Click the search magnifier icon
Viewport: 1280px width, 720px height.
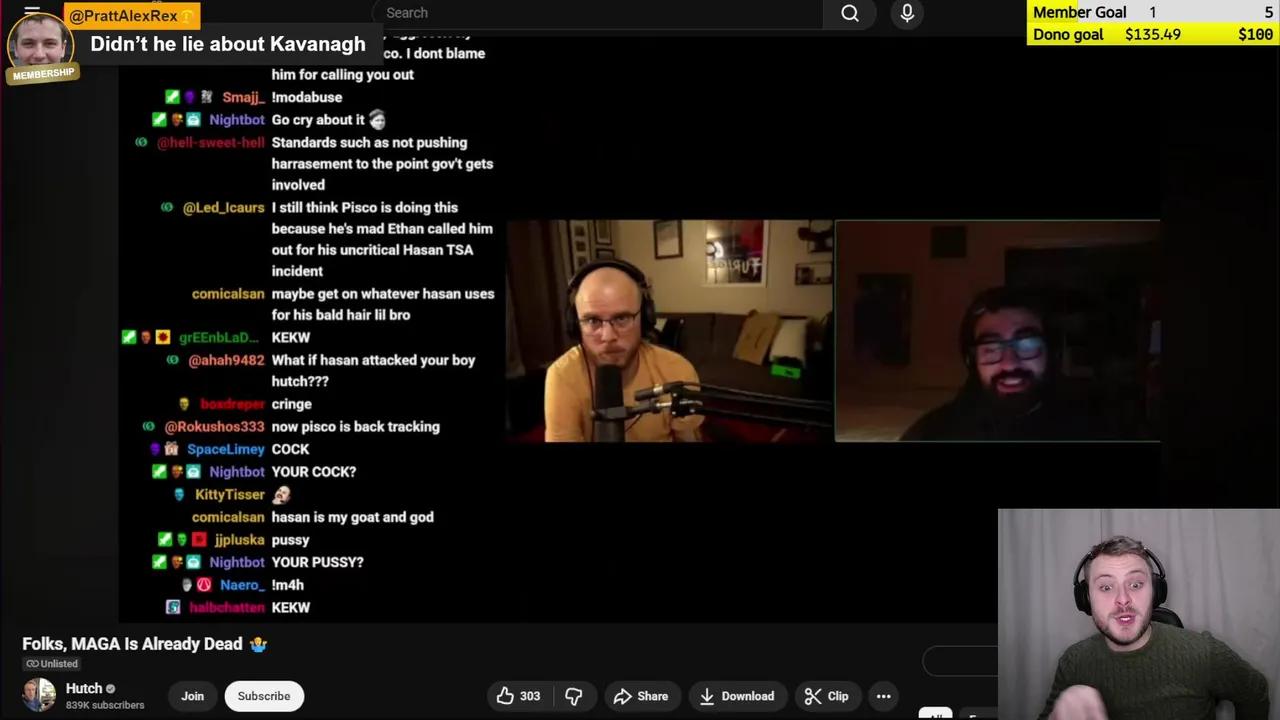849,13
